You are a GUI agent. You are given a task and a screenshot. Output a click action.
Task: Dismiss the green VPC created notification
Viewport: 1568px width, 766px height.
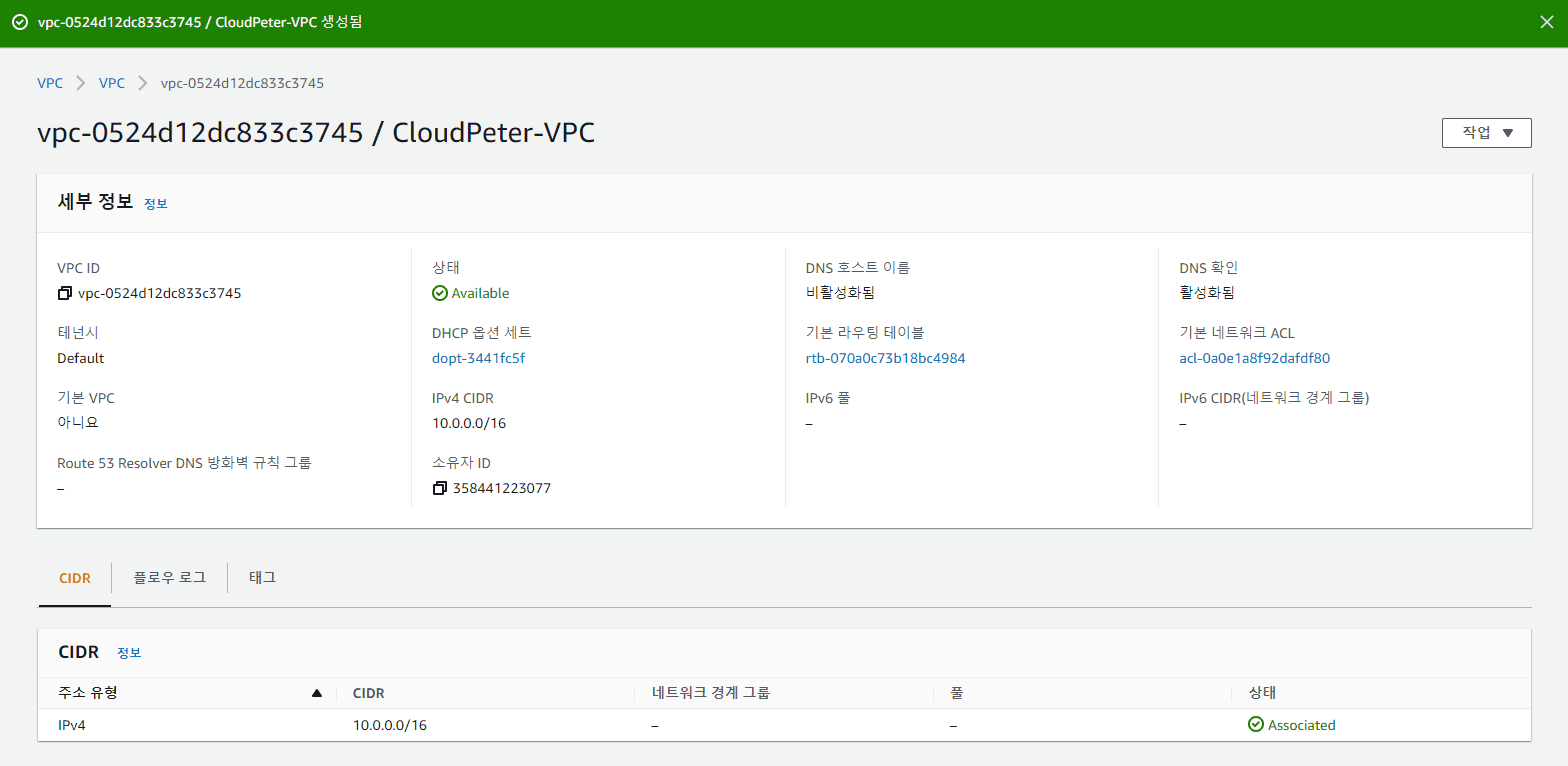click(x=1546, y=23)
